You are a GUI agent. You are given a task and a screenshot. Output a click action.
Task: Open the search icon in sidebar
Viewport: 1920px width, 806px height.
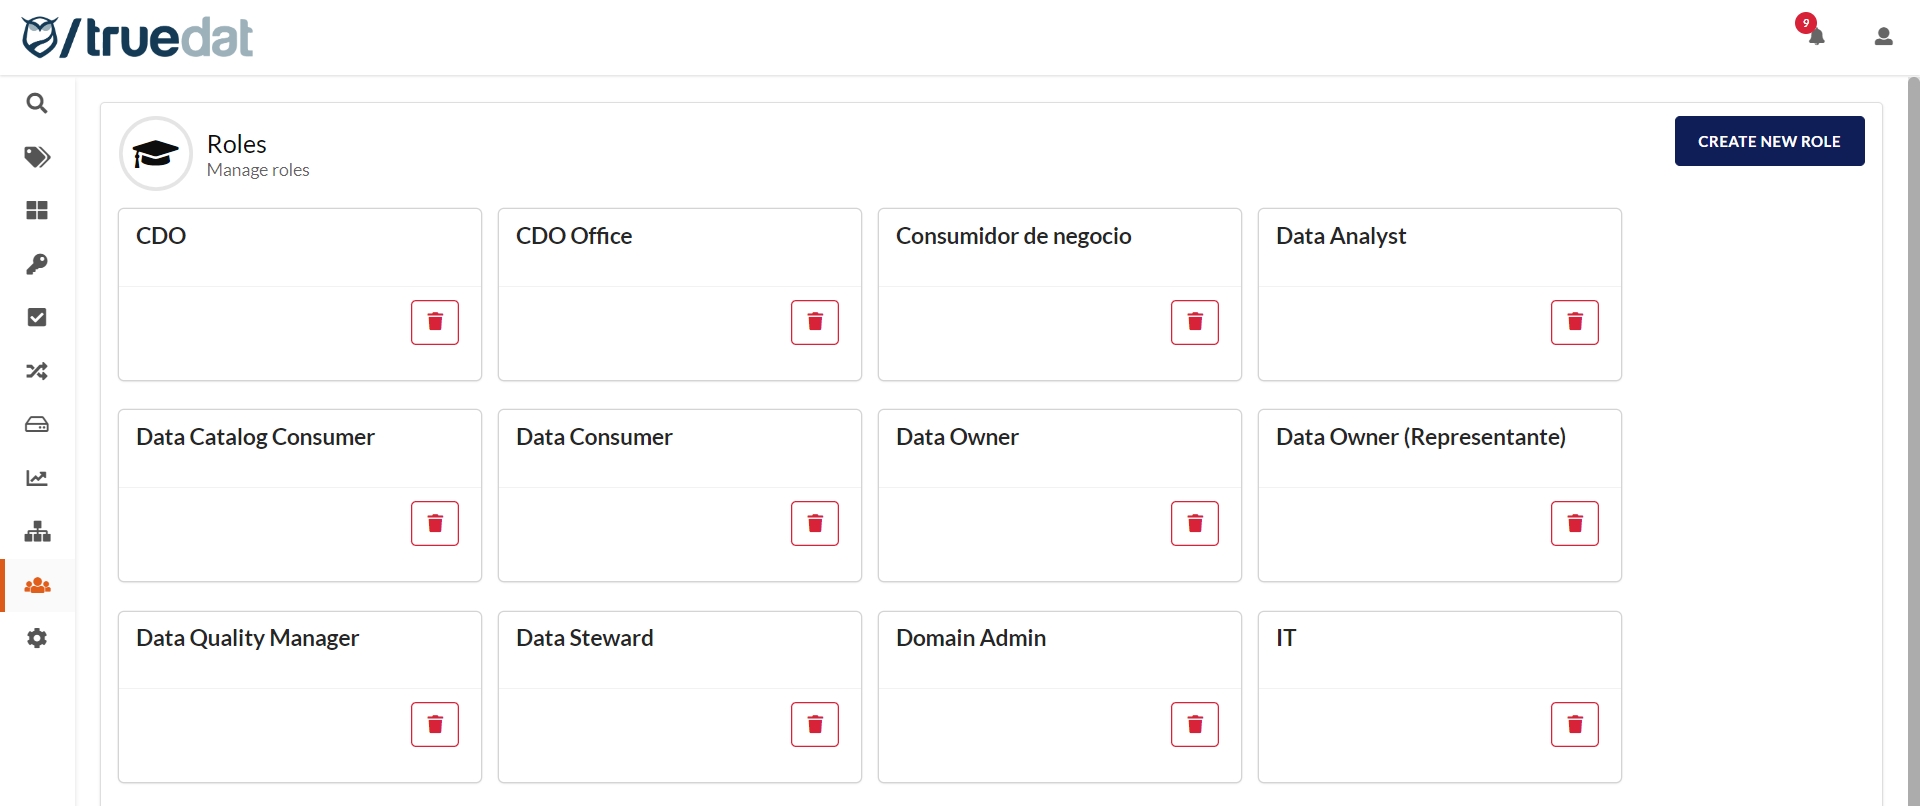pos(37,103)
